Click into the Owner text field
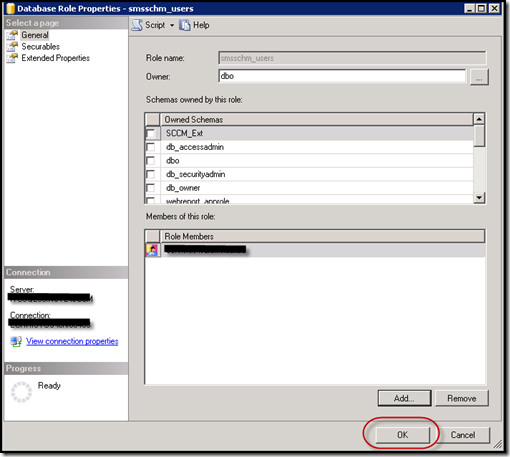This screenshot has width=510, height=457. pyautogui.click(x=342, y=76)
